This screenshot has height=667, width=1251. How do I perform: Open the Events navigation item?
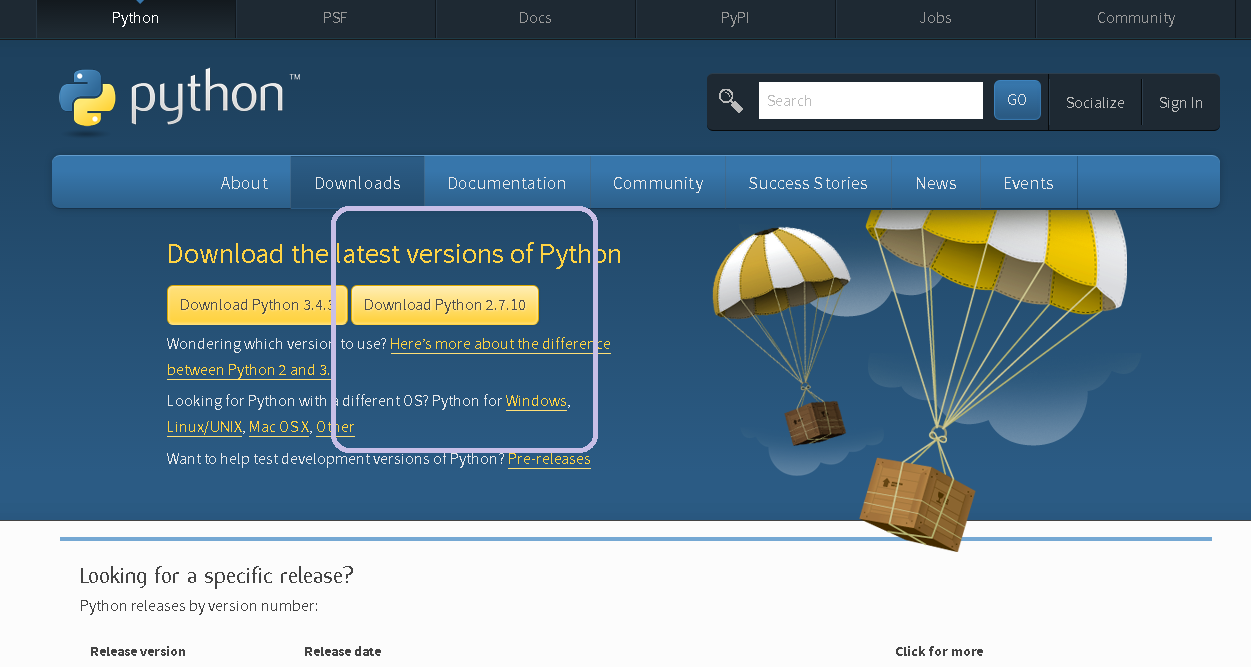coord(1028,183)
